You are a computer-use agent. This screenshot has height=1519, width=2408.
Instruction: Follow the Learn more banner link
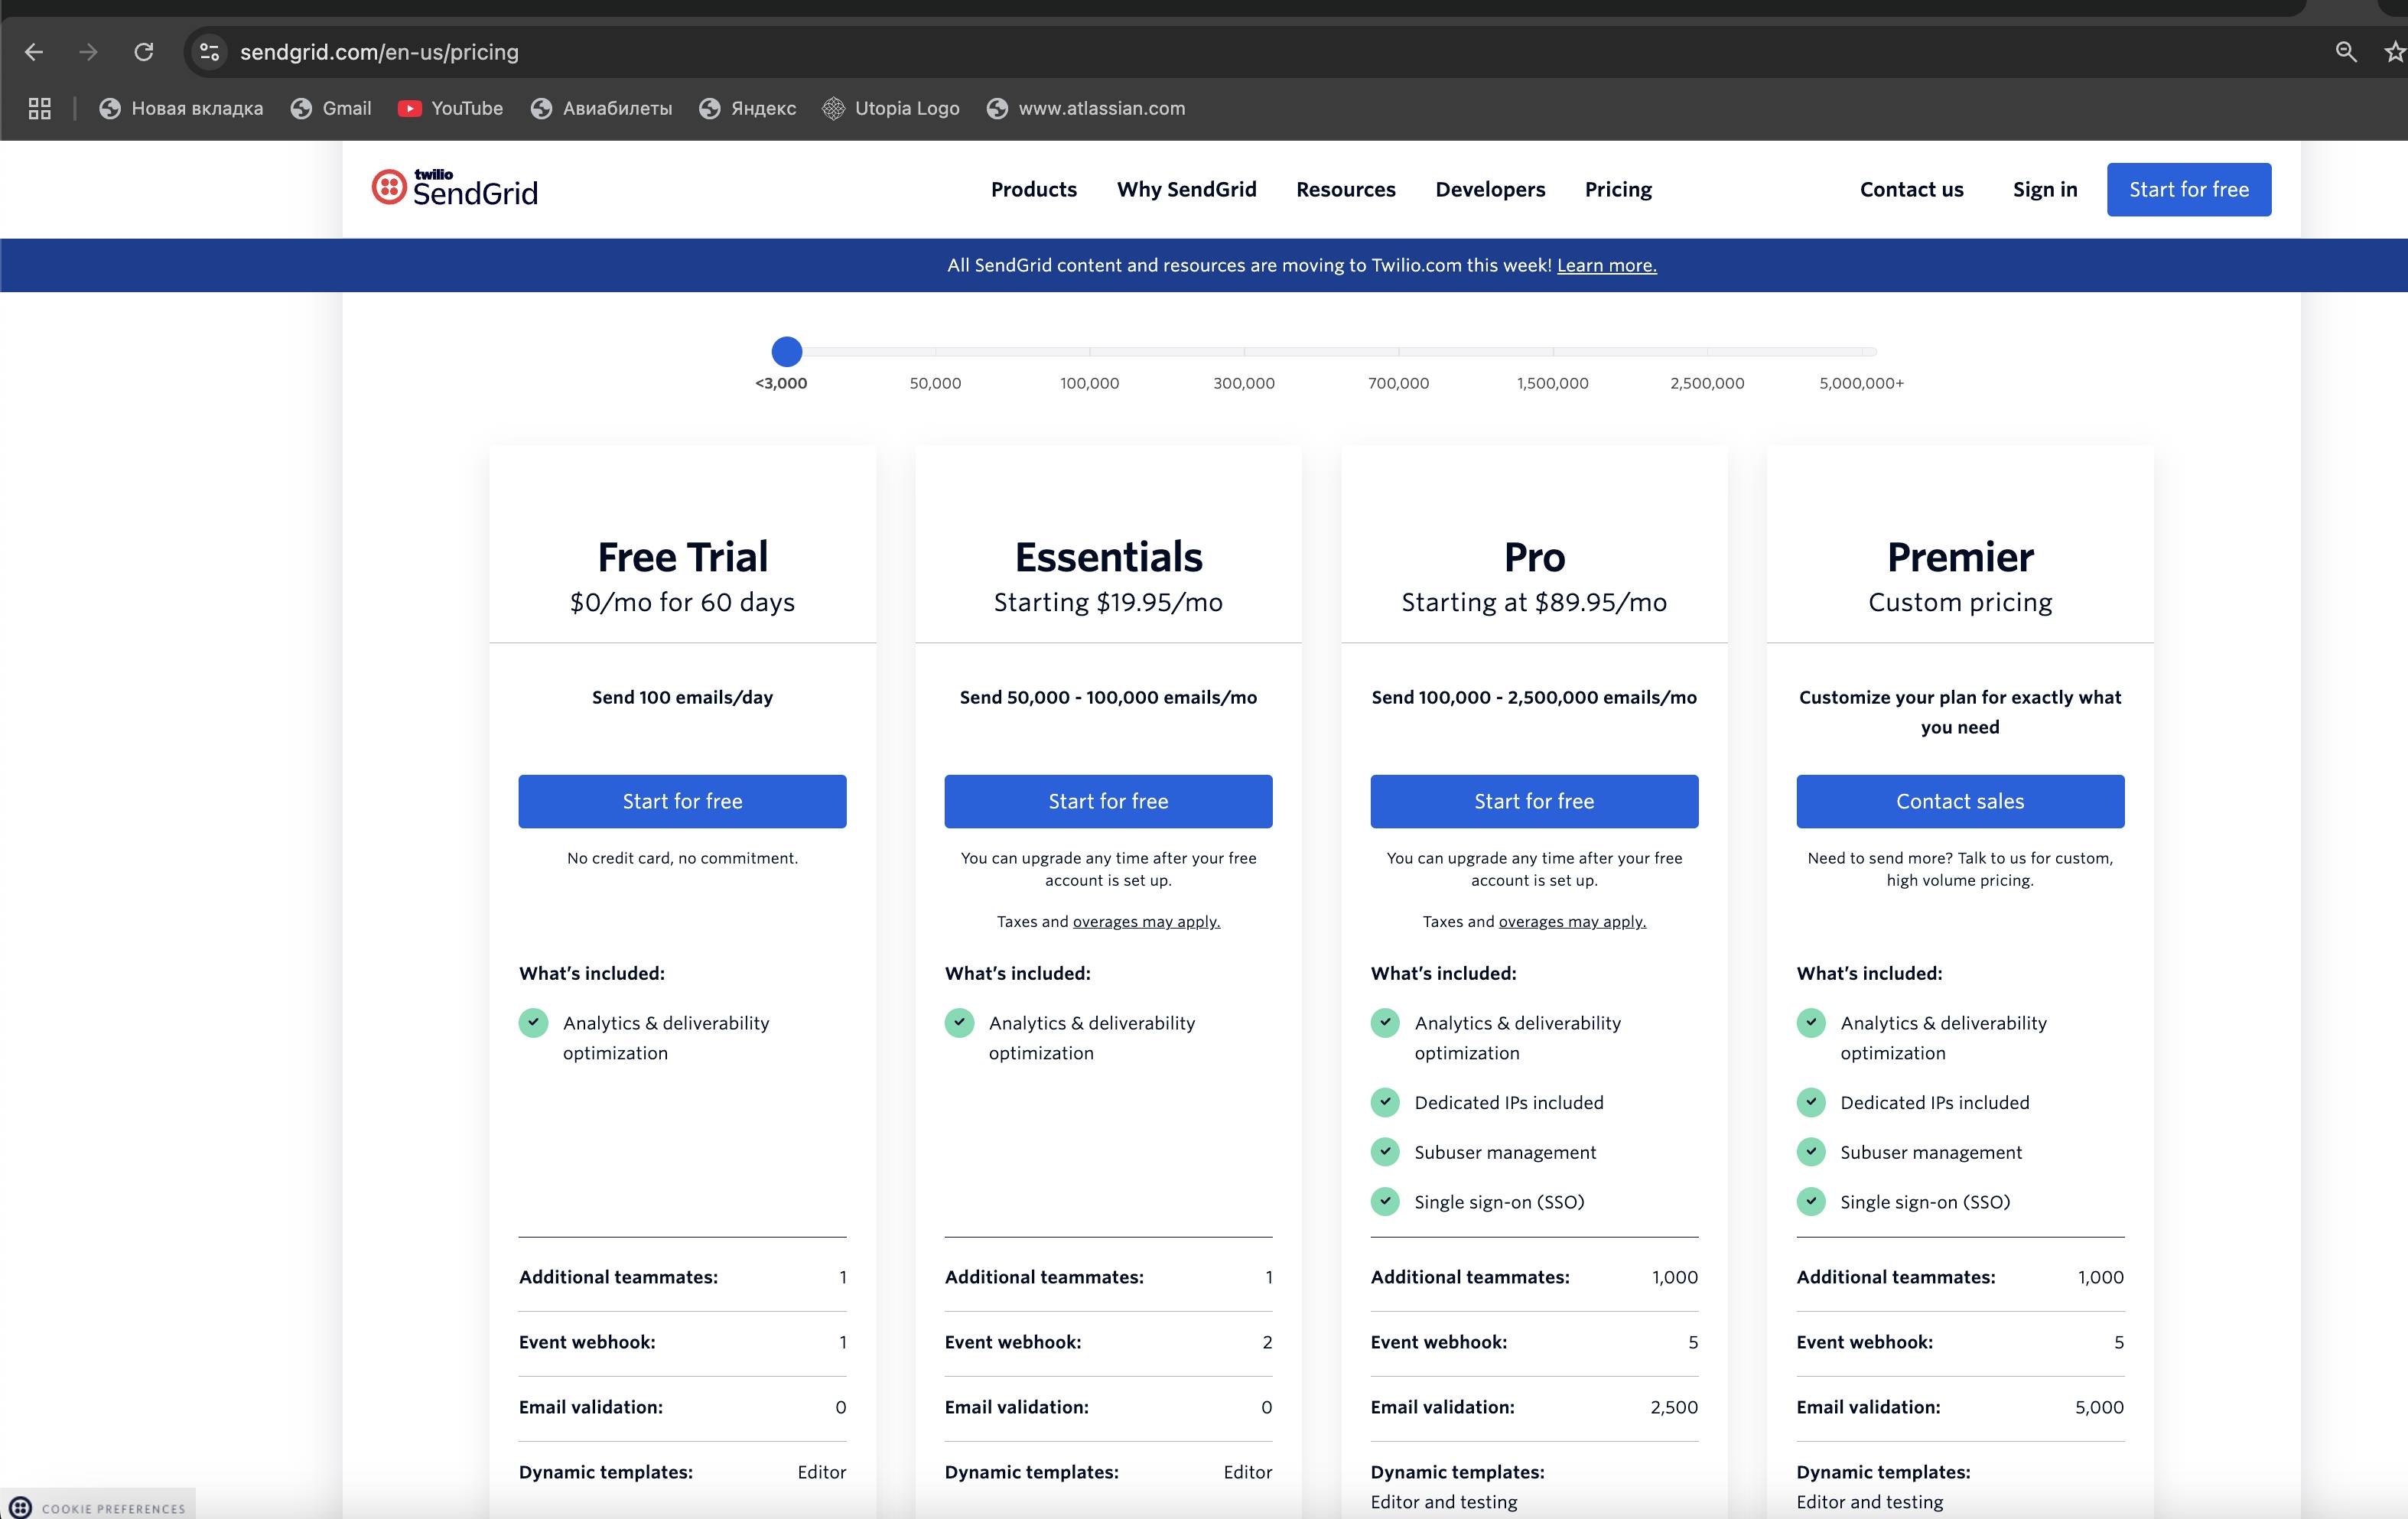[x=1606, y=265]
